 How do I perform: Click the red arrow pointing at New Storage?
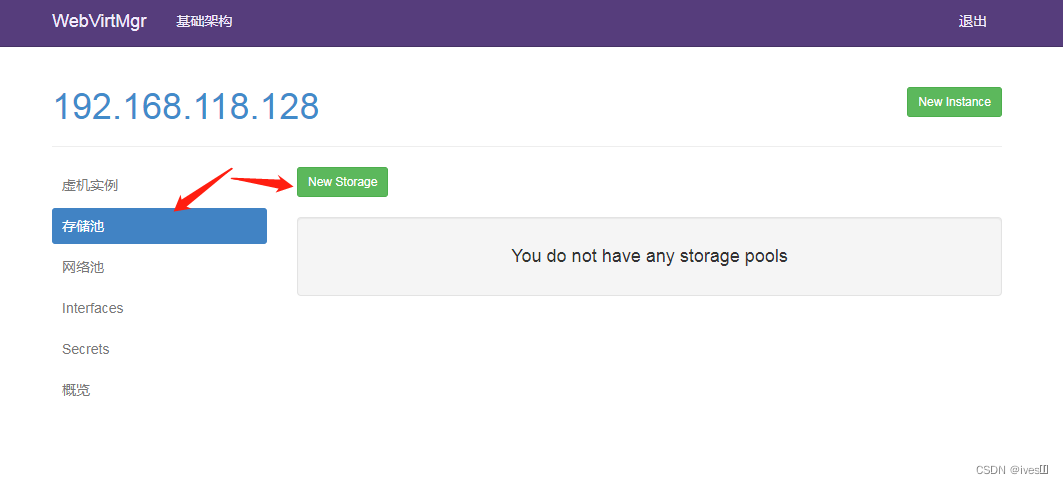pyautogui.click(x=262, y=181)
